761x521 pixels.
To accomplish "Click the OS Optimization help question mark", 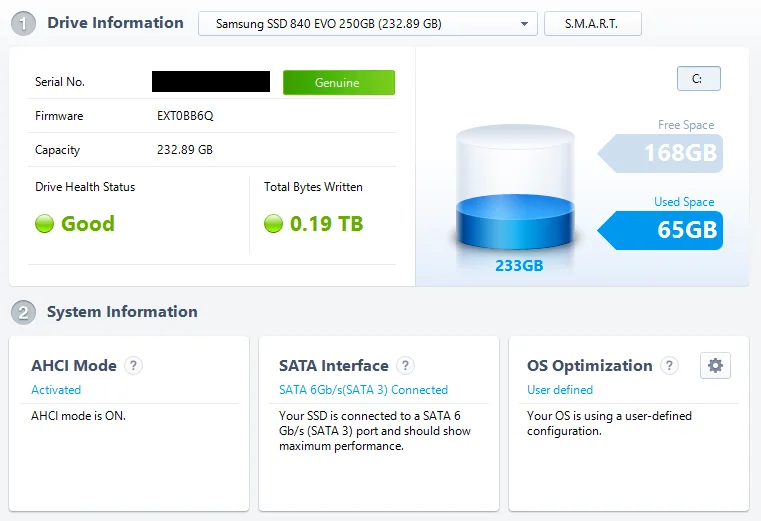I will [669, 365].
